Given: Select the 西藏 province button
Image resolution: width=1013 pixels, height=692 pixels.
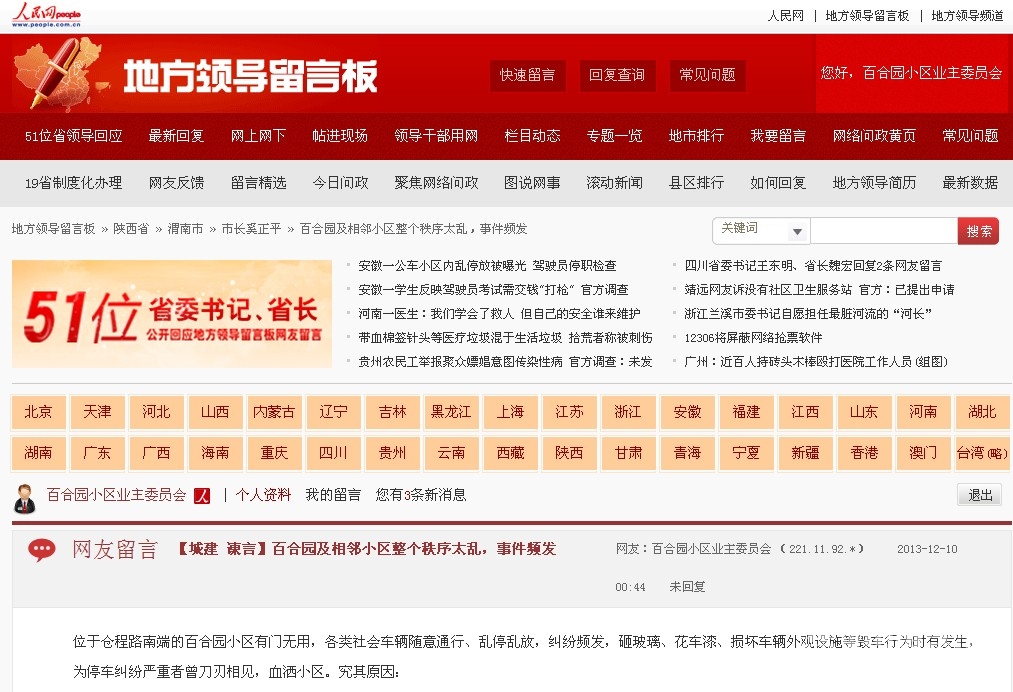Looking at the screenshot, I should (x=510, y=453).
